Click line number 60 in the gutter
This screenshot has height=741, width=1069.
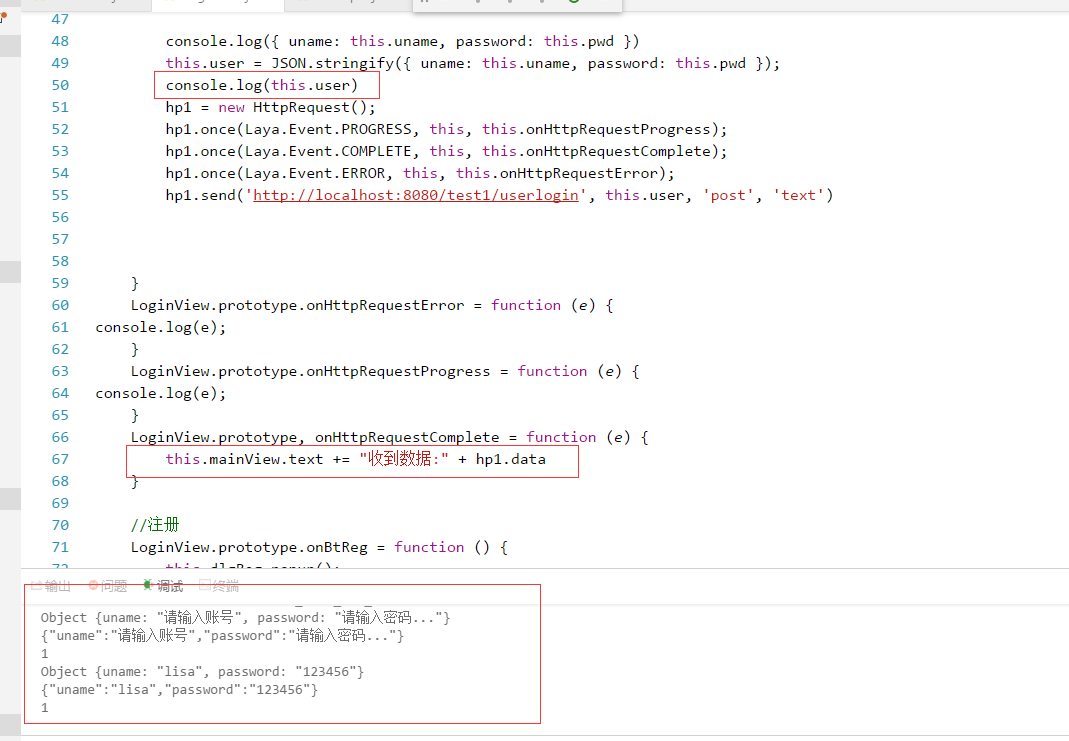click(60, 305)
